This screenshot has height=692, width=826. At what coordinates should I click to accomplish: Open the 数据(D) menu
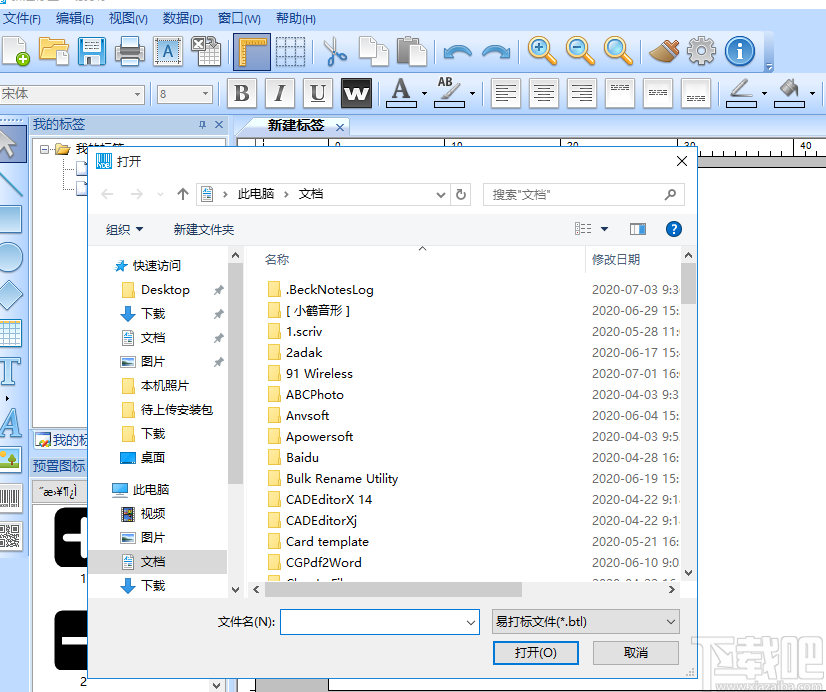pyautogui.click(x=182, y=19)
